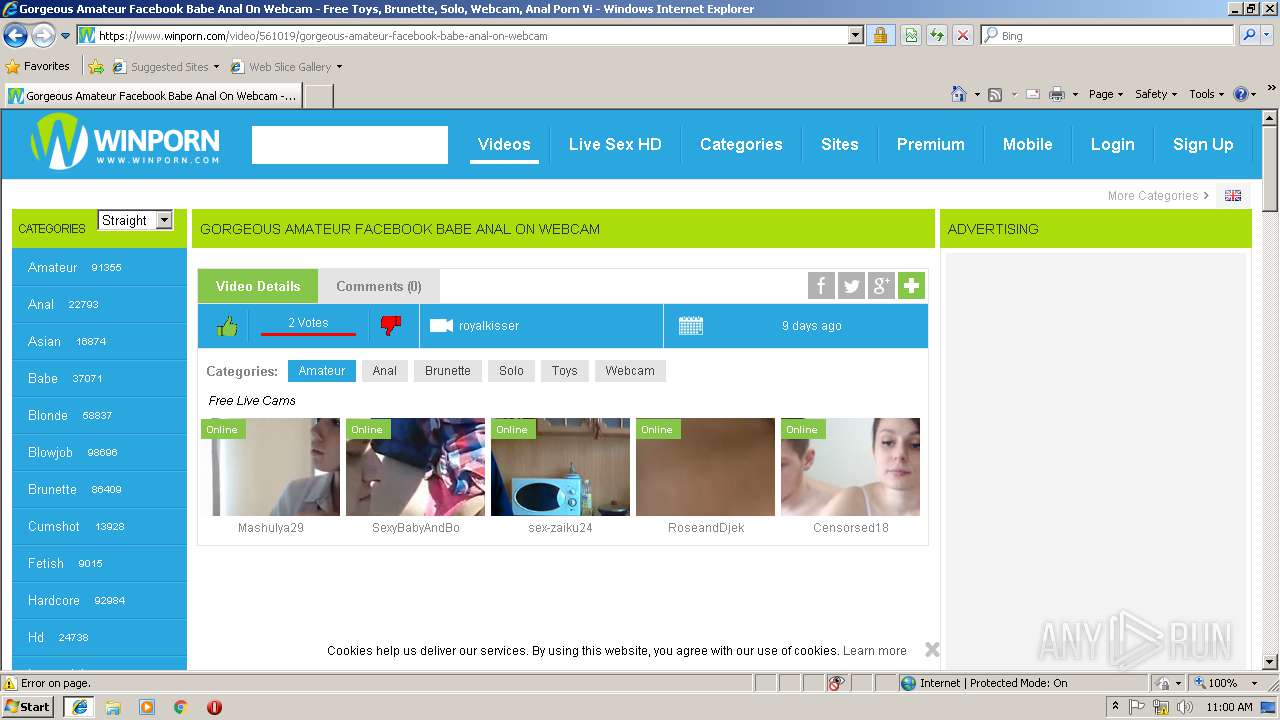Click the Print icon
Screen dimensions: 1280x720
click(1056, 94)
